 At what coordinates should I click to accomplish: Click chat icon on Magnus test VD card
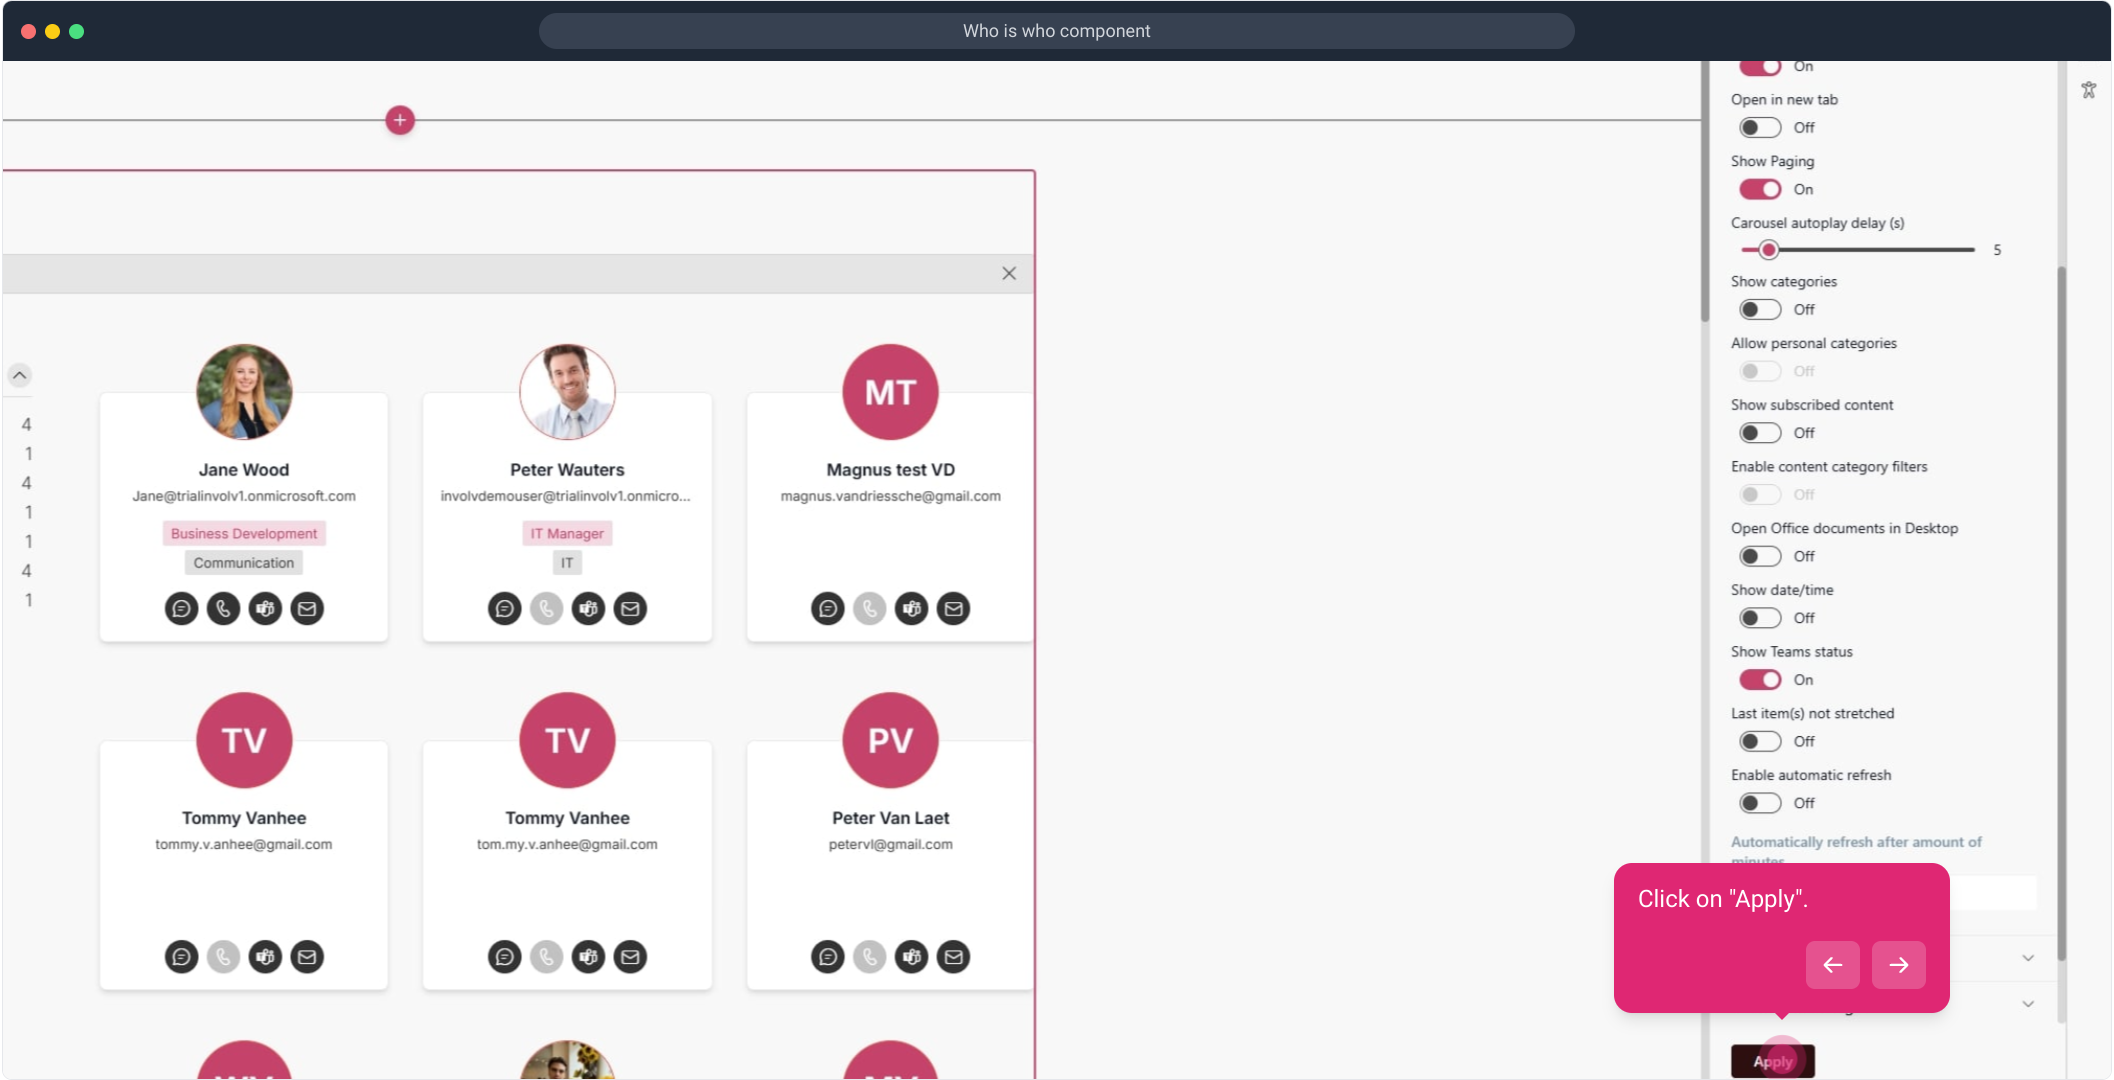click(x=828, y=608)
